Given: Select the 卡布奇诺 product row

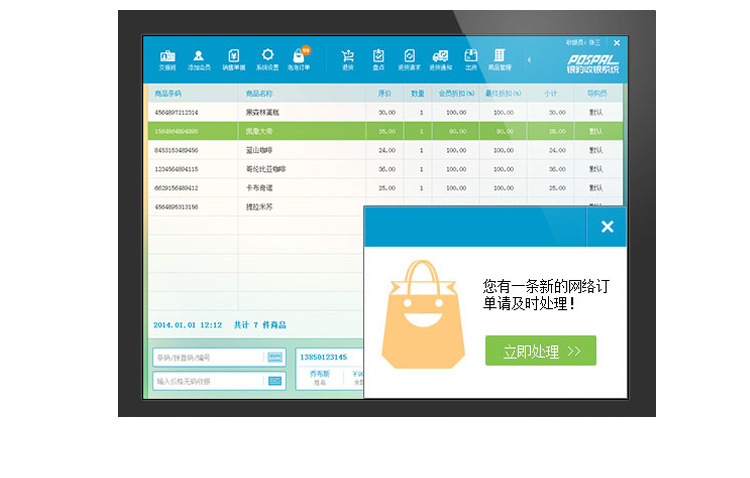Looking at the screenshot, I should [x=385, y=188].
